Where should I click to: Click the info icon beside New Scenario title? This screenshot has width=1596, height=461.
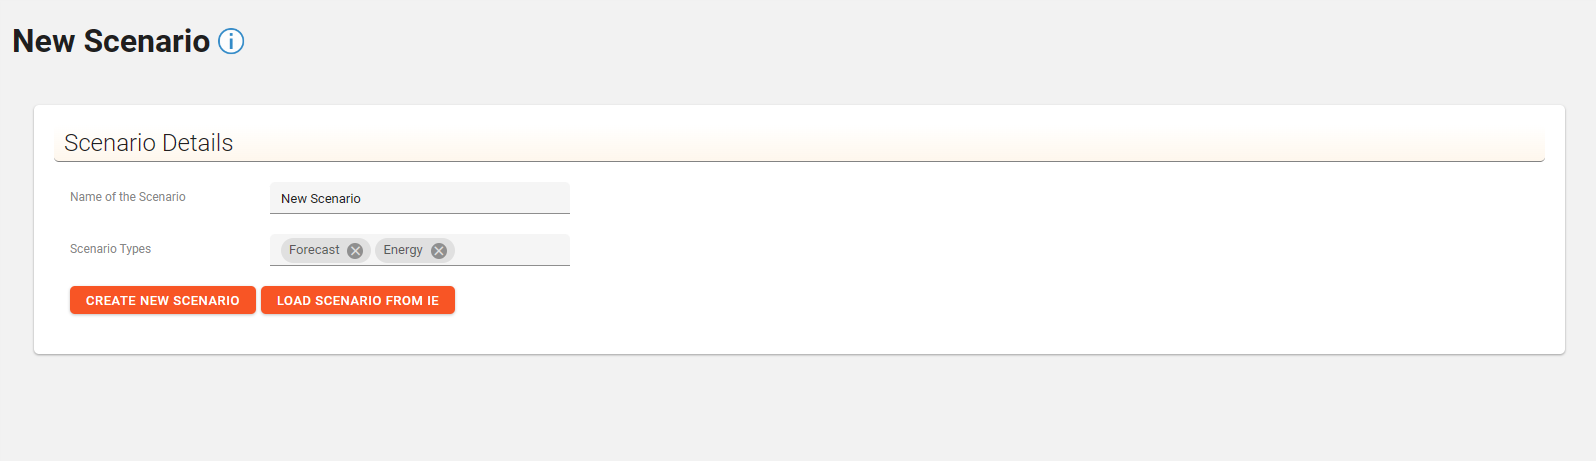point(231,41)
